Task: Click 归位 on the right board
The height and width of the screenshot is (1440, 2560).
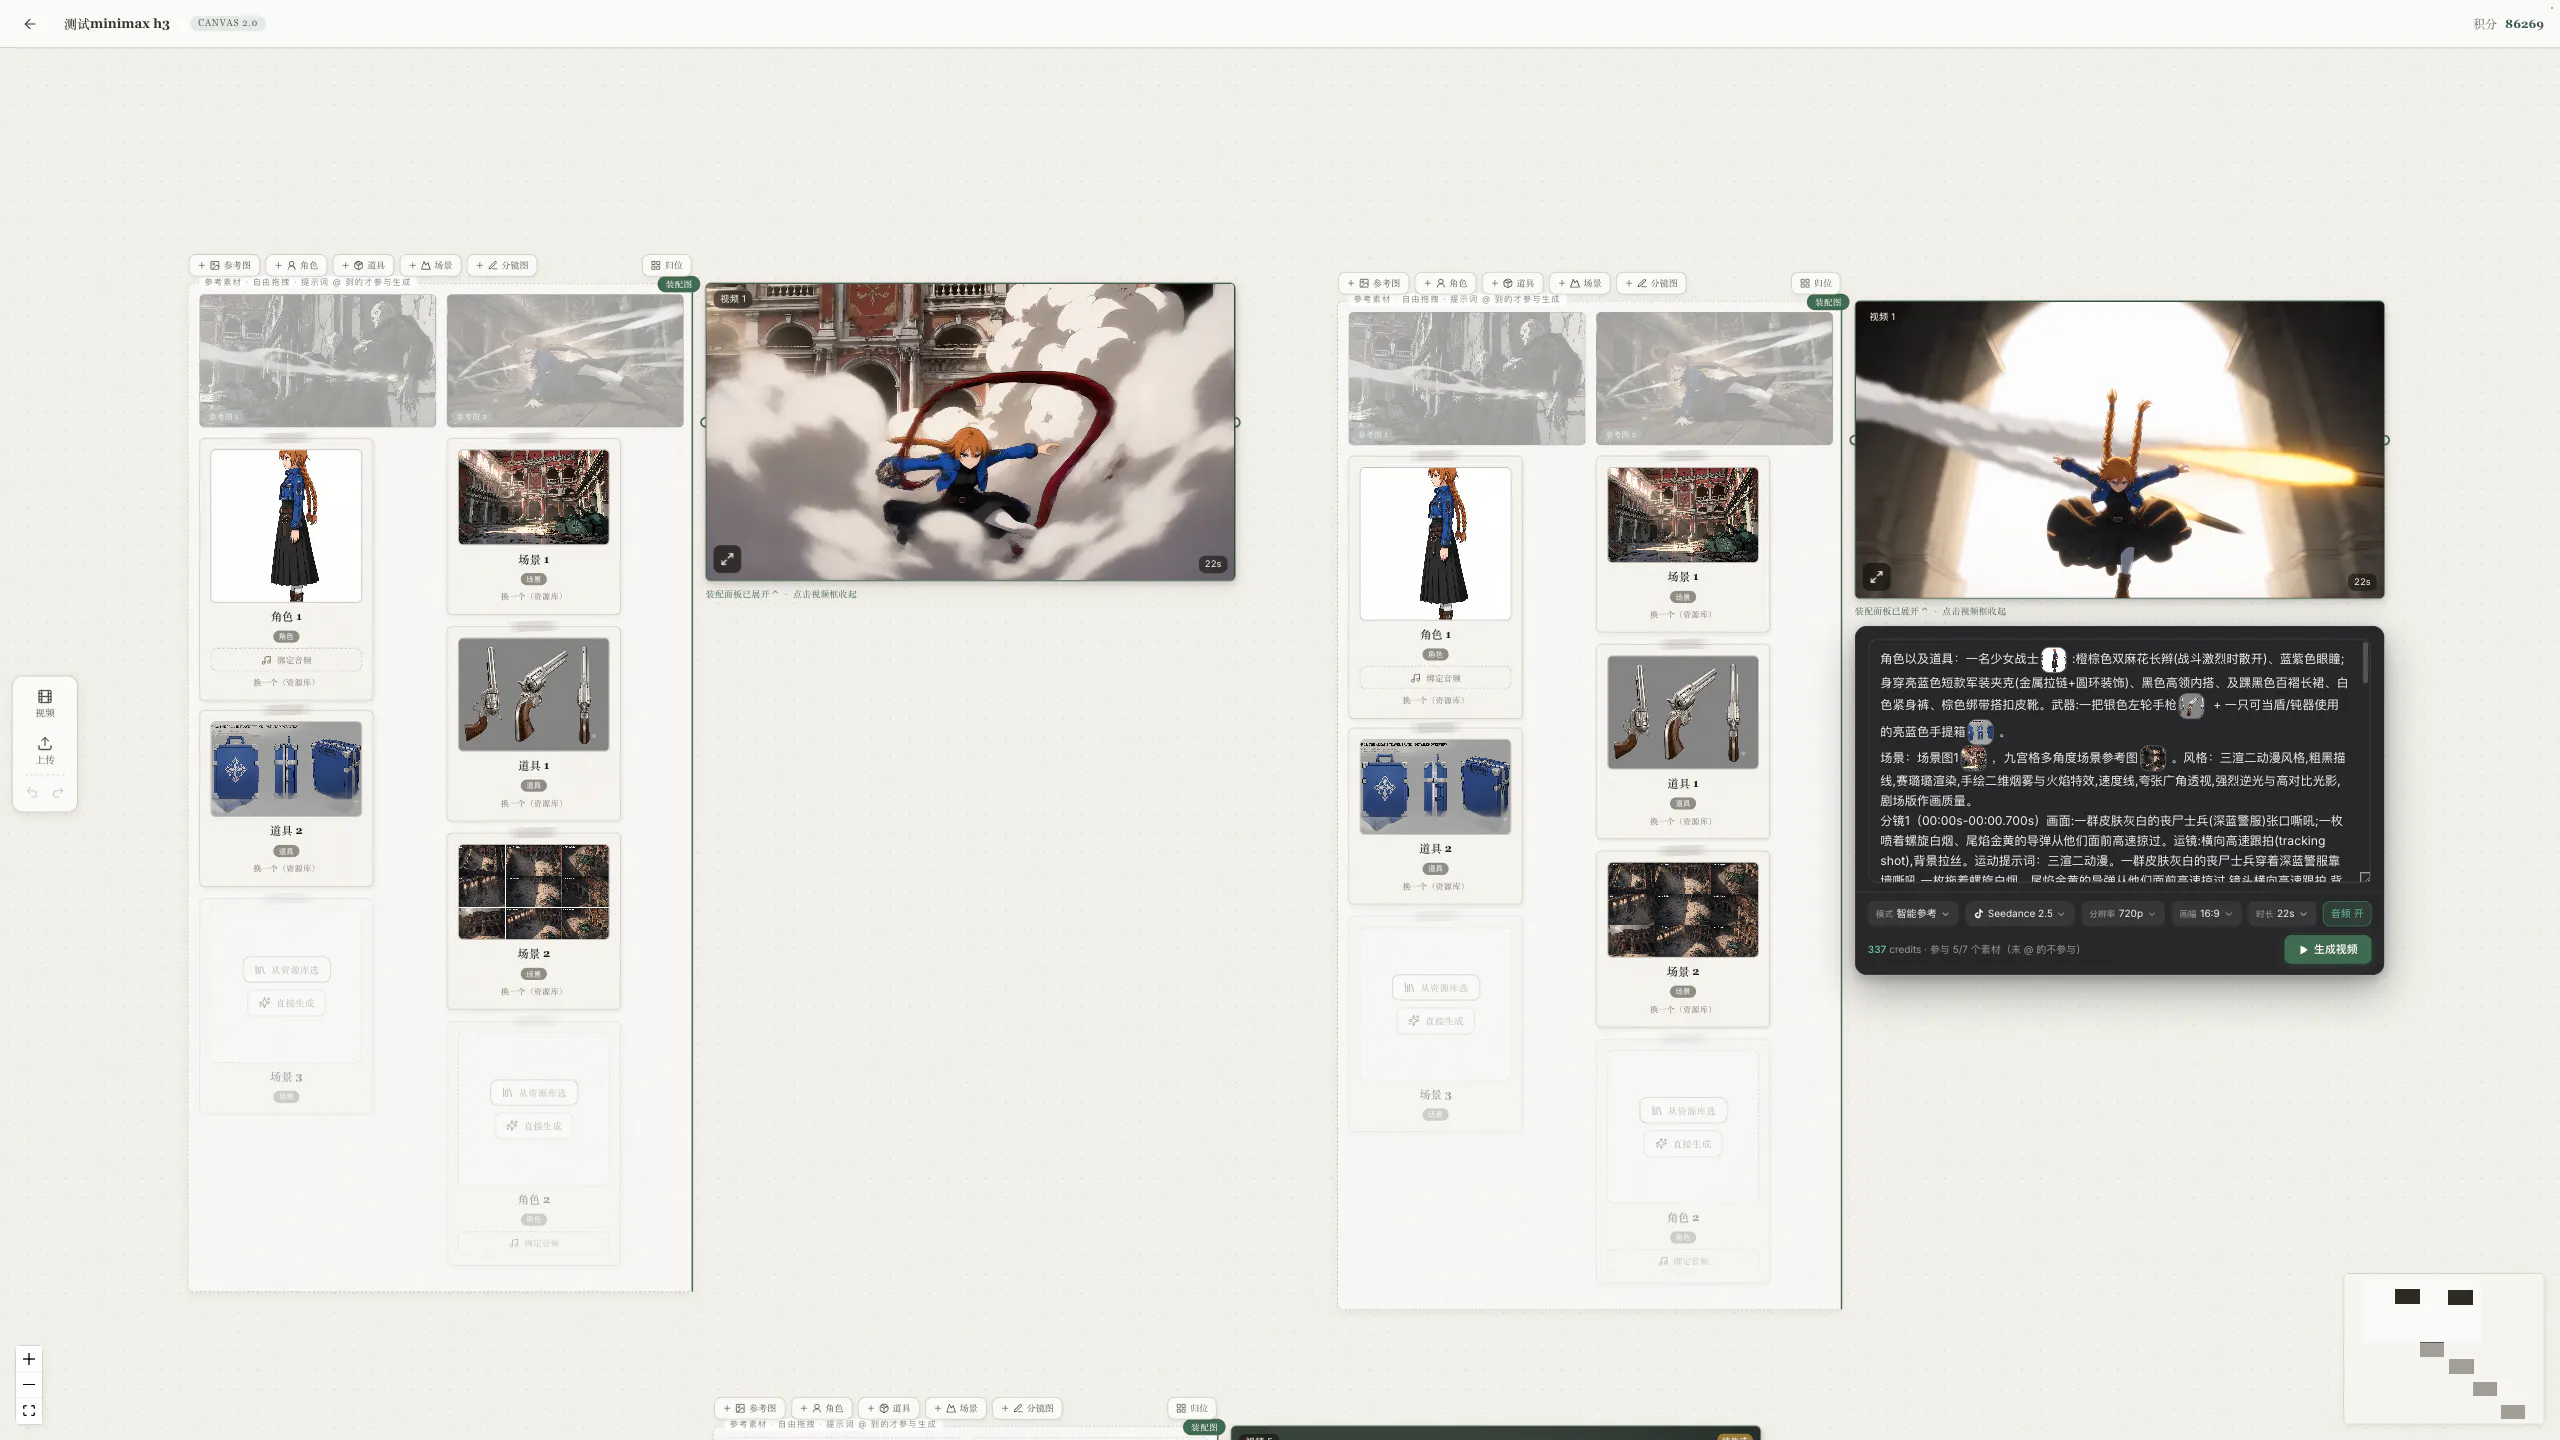Action: 1816,283
